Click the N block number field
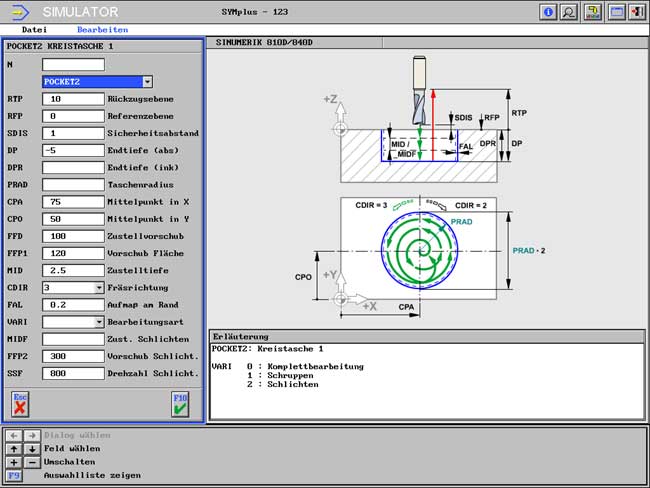This screenshot has width=650, height=488. tap(73, 65)
